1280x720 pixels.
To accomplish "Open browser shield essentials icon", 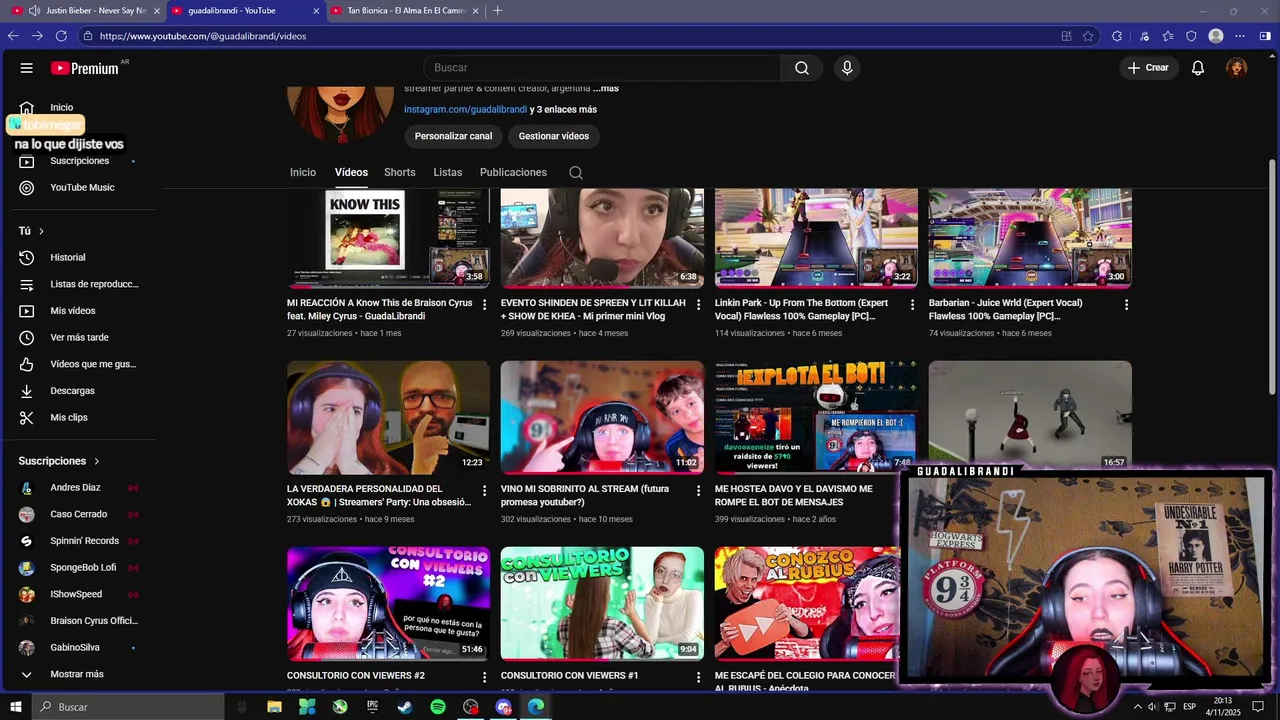I will click(x=1191, y=36).
